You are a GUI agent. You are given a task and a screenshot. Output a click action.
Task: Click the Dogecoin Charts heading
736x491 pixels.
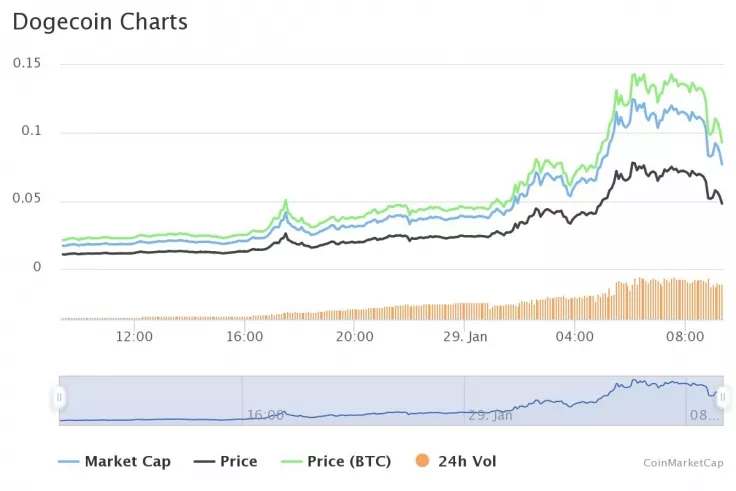100,22
